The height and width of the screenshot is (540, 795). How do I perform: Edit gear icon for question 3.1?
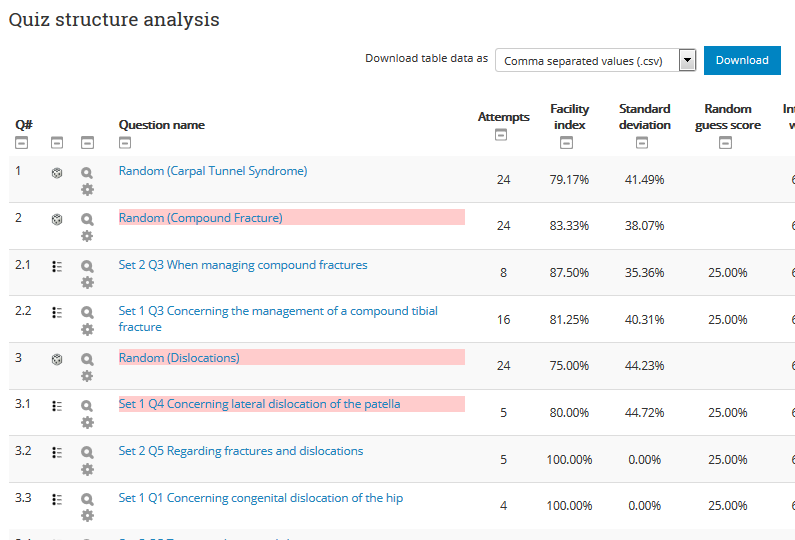[87, 422]
